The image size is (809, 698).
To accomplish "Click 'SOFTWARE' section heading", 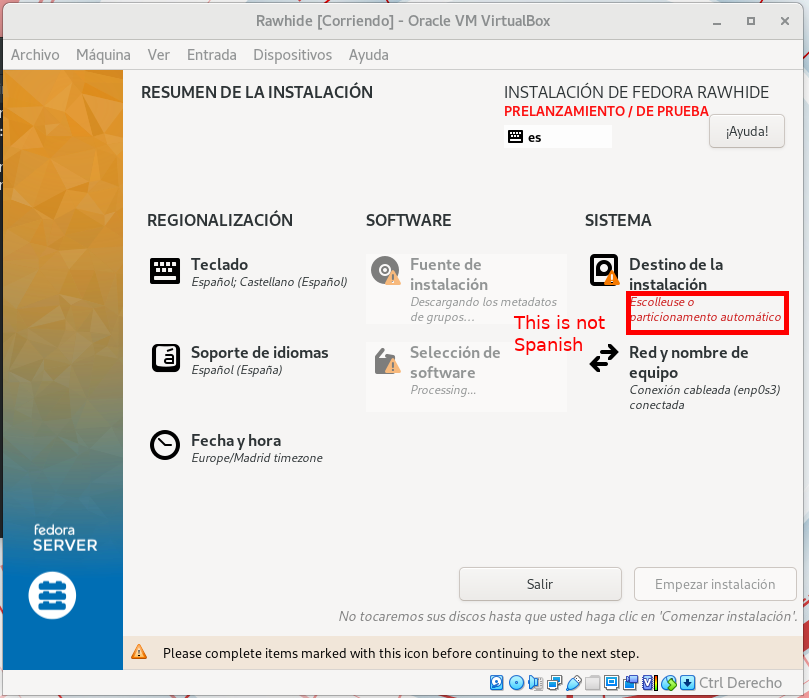I will (408, 220).
